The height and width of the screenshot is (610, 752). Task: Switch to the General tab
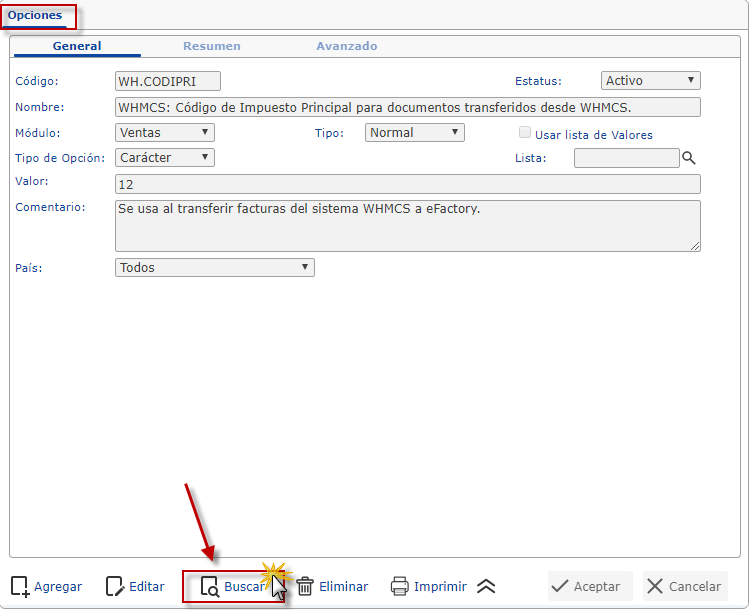77,46
